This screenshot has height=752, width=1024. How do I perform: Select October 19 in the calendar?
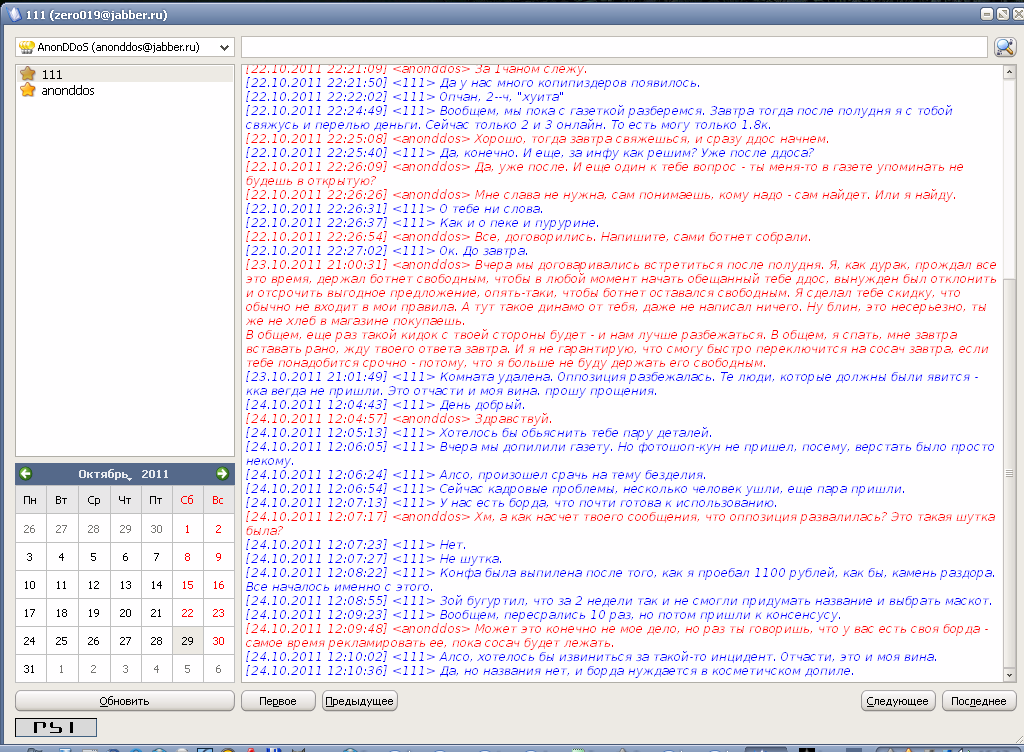tap(93, 613)
